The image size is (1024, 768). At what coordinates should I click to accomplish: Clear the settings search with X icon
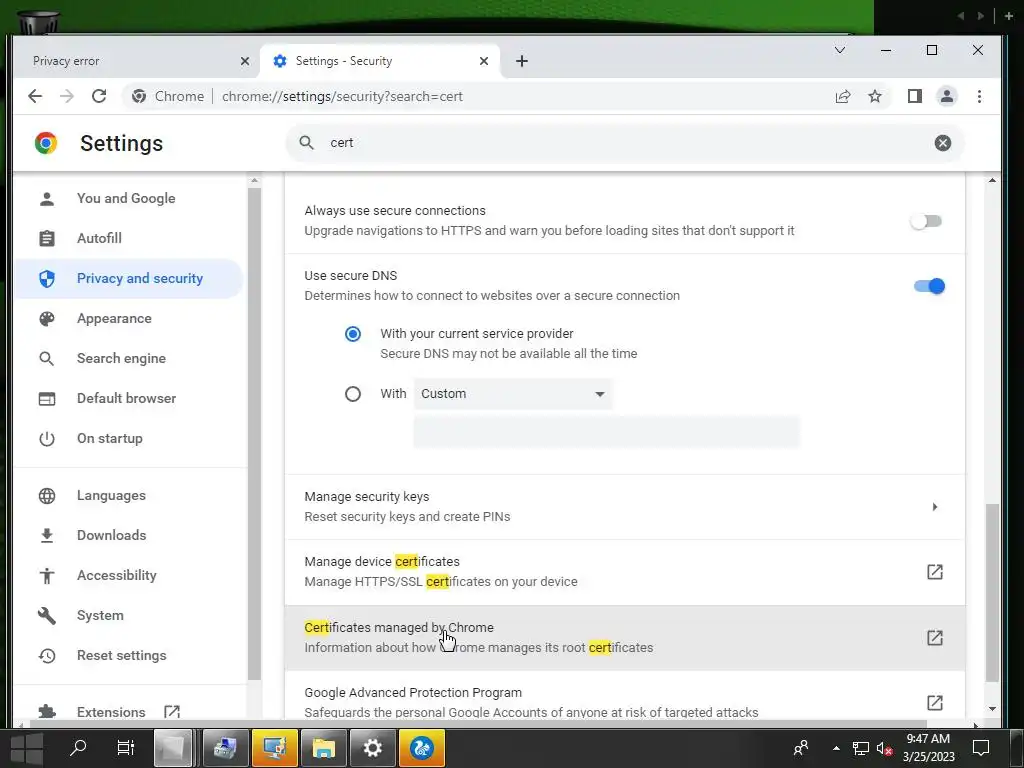(942, 143)
